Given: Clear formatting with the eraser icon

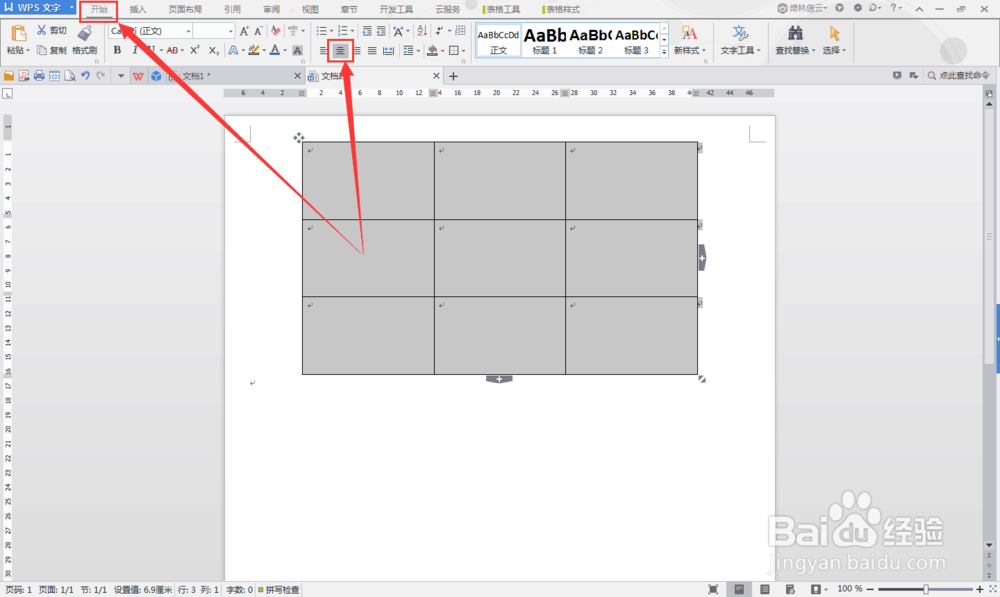Looking at the screenshot, I should coord(276,31).
